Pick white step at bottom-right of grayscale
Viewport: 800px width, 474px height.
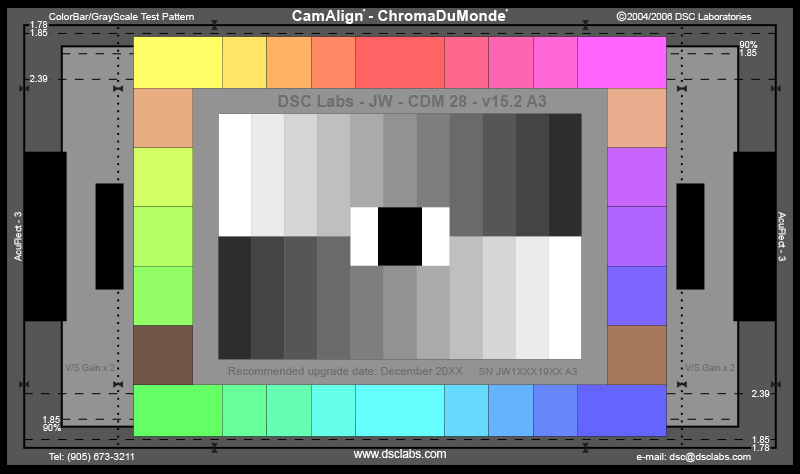point(565,297)
